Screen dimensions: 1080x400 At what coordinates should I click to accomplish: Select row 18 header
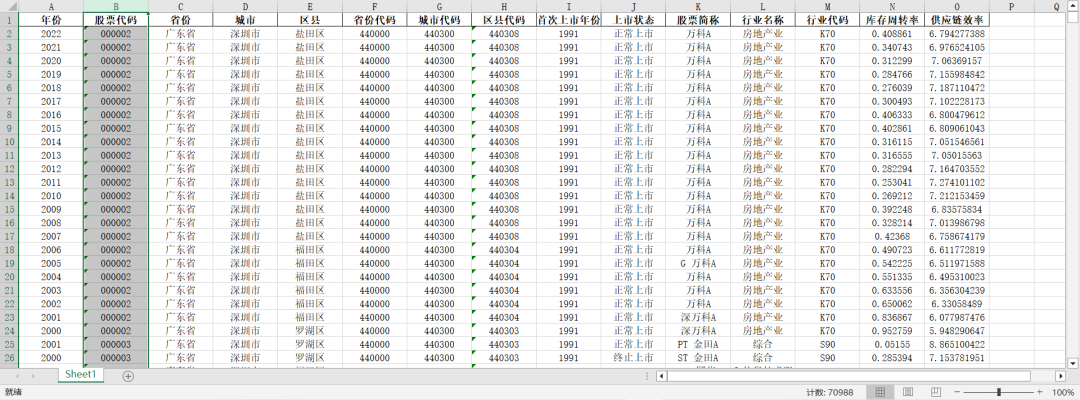[x=8, y=250]
